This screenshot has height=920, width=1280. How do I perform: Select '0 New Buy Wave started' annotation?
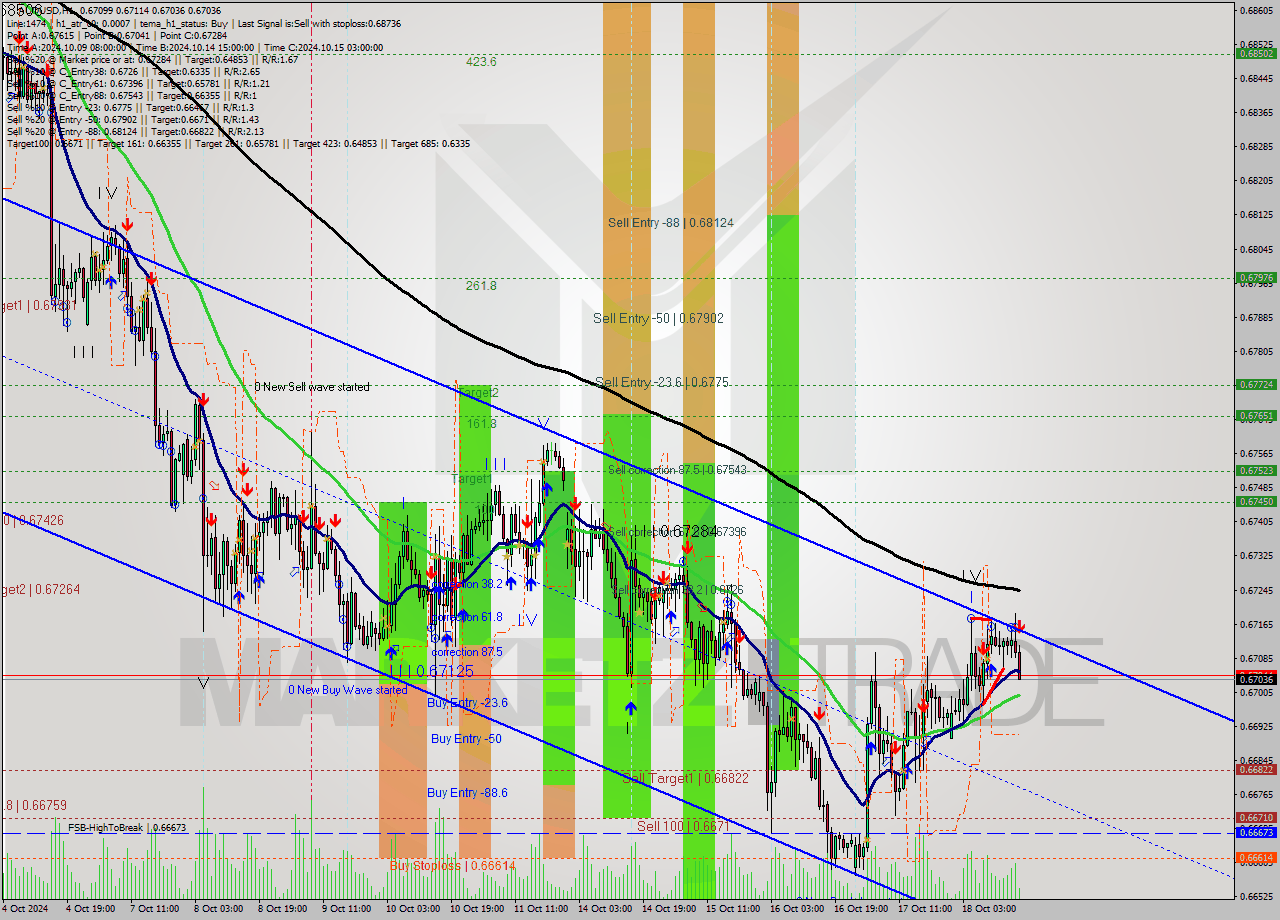348,690
